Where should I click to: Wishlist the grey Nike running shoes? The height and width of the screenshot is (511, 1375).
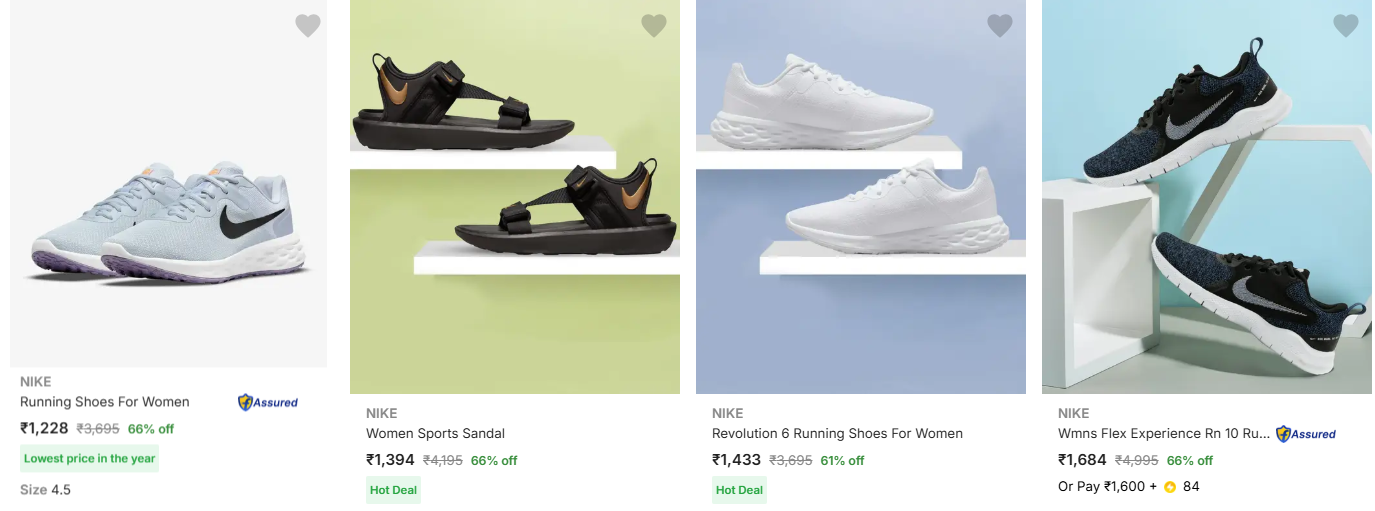click(308, 26)
